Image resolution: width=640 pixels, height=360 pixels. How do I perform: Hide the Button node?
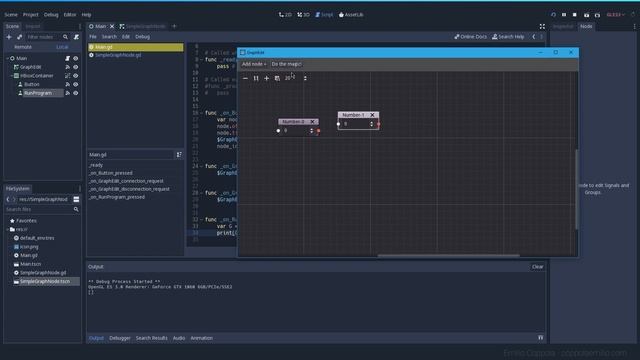coord(76,84)
